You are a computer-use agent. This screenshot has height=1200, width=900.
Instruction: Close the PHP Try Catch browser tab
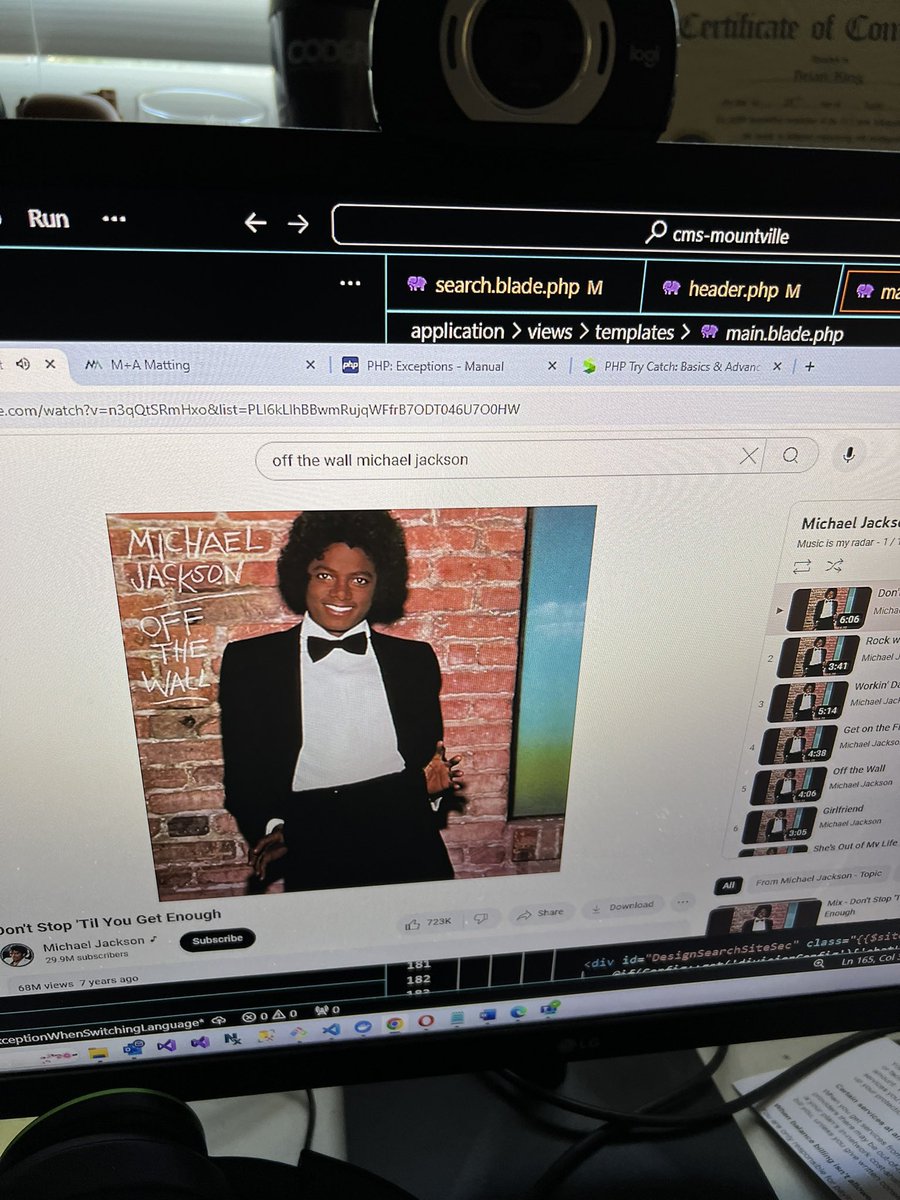click(777, 367)
